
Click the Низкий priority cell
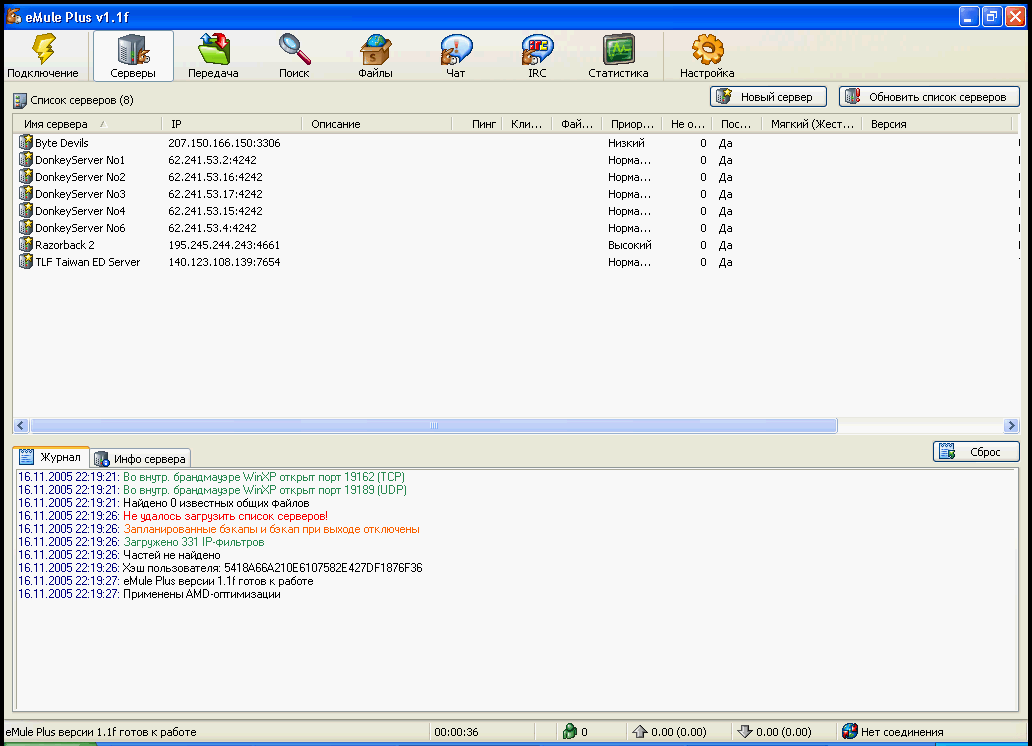coord(627,143)
